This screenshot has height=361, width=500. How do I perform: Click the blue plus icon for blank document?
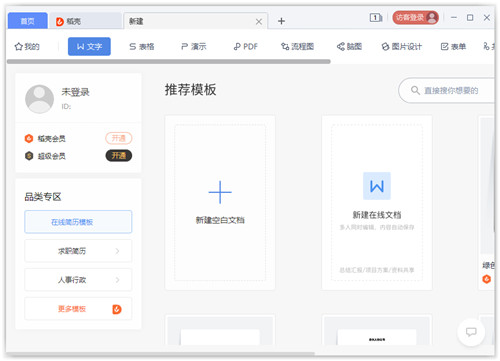pyautogui.click(x=220, y=192)
